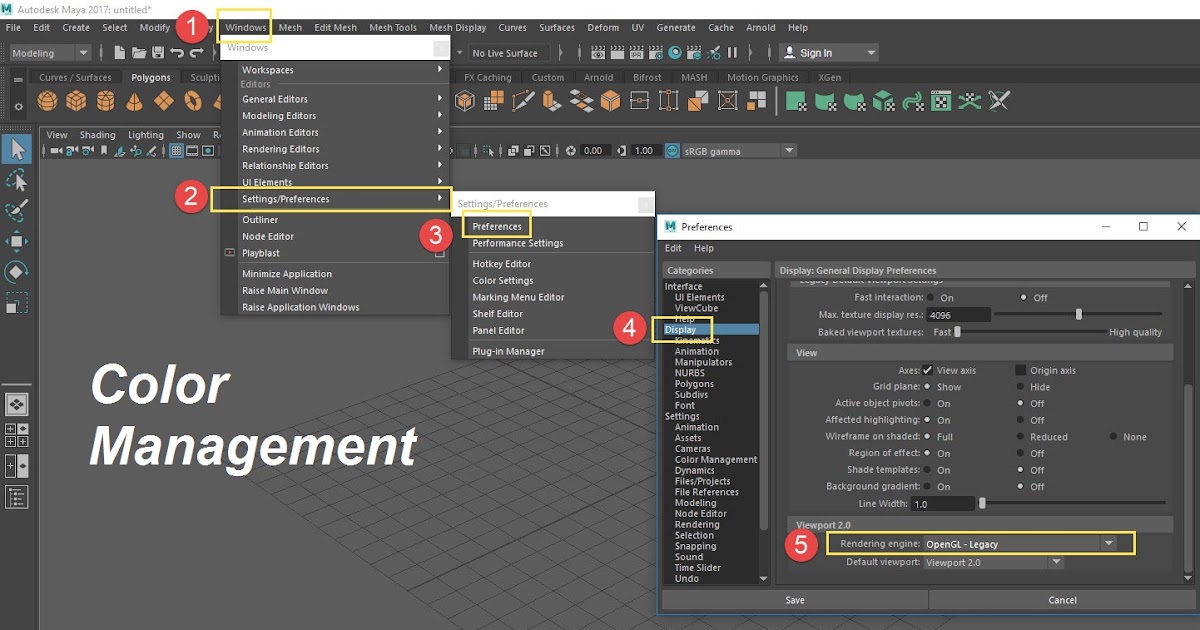Uncheck the View axis checkbox
1200x630 pixels.
tap(927, 370)
